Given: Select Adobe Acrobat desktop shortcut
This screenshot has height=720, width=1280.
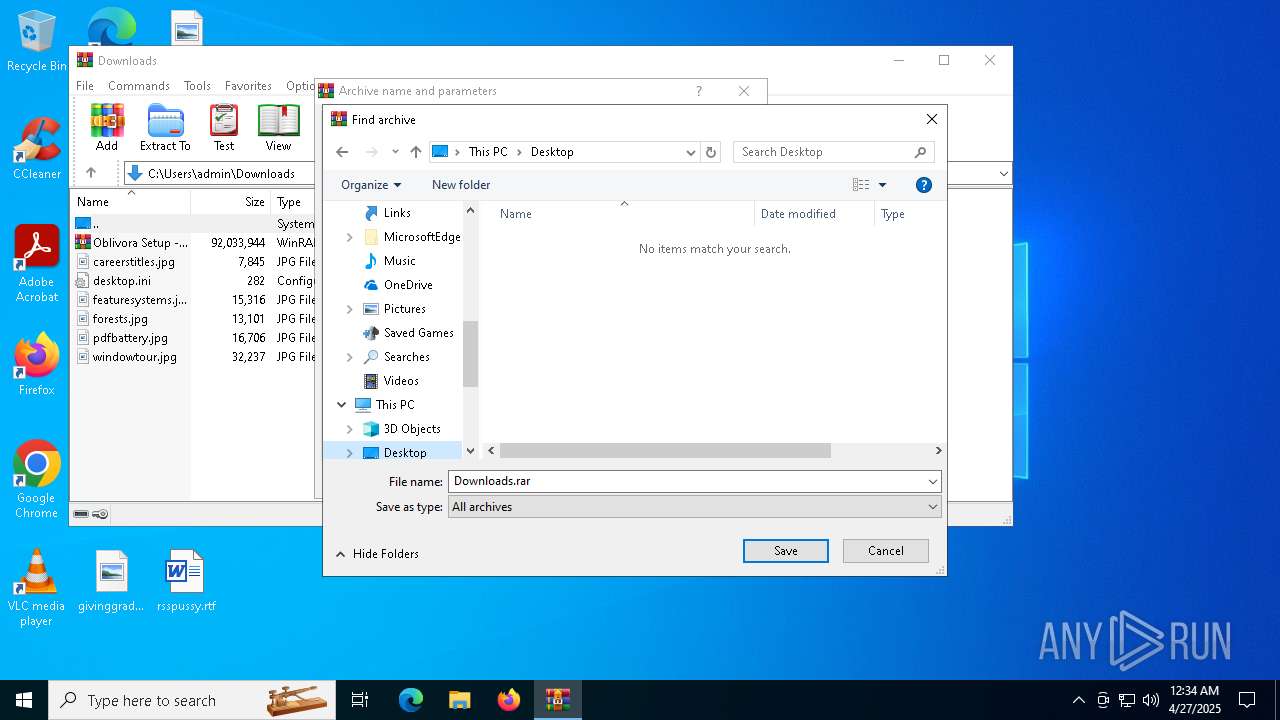Looking at the screenshot, I should (36, 264).
